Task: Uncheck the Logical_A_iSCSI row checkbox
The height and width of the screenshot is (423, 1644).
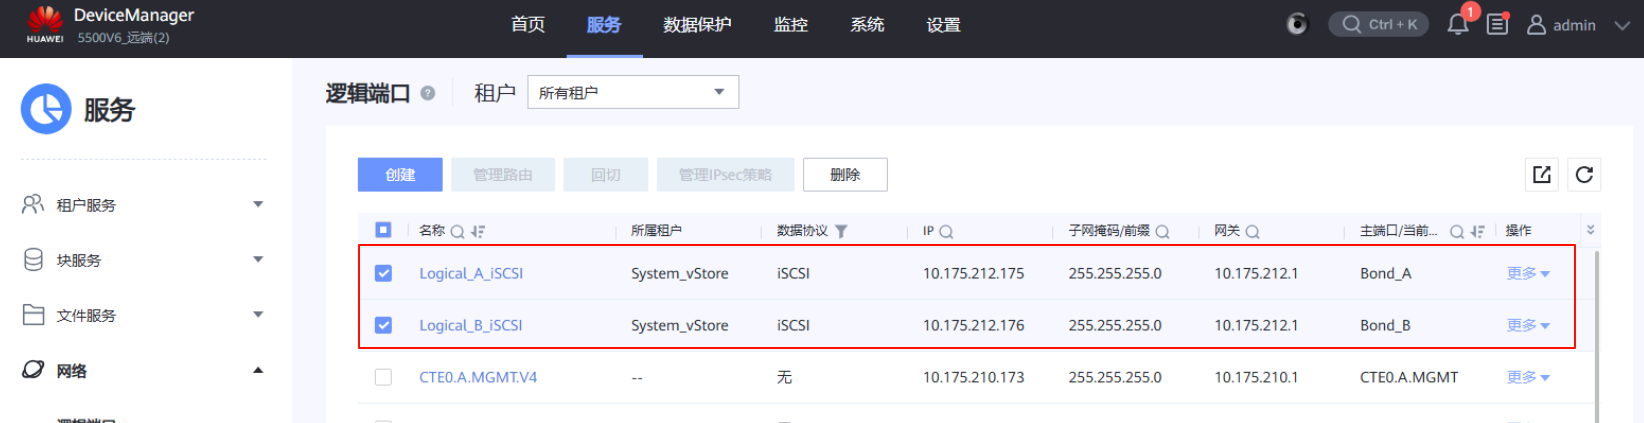Action: click(x=383, y=273)
